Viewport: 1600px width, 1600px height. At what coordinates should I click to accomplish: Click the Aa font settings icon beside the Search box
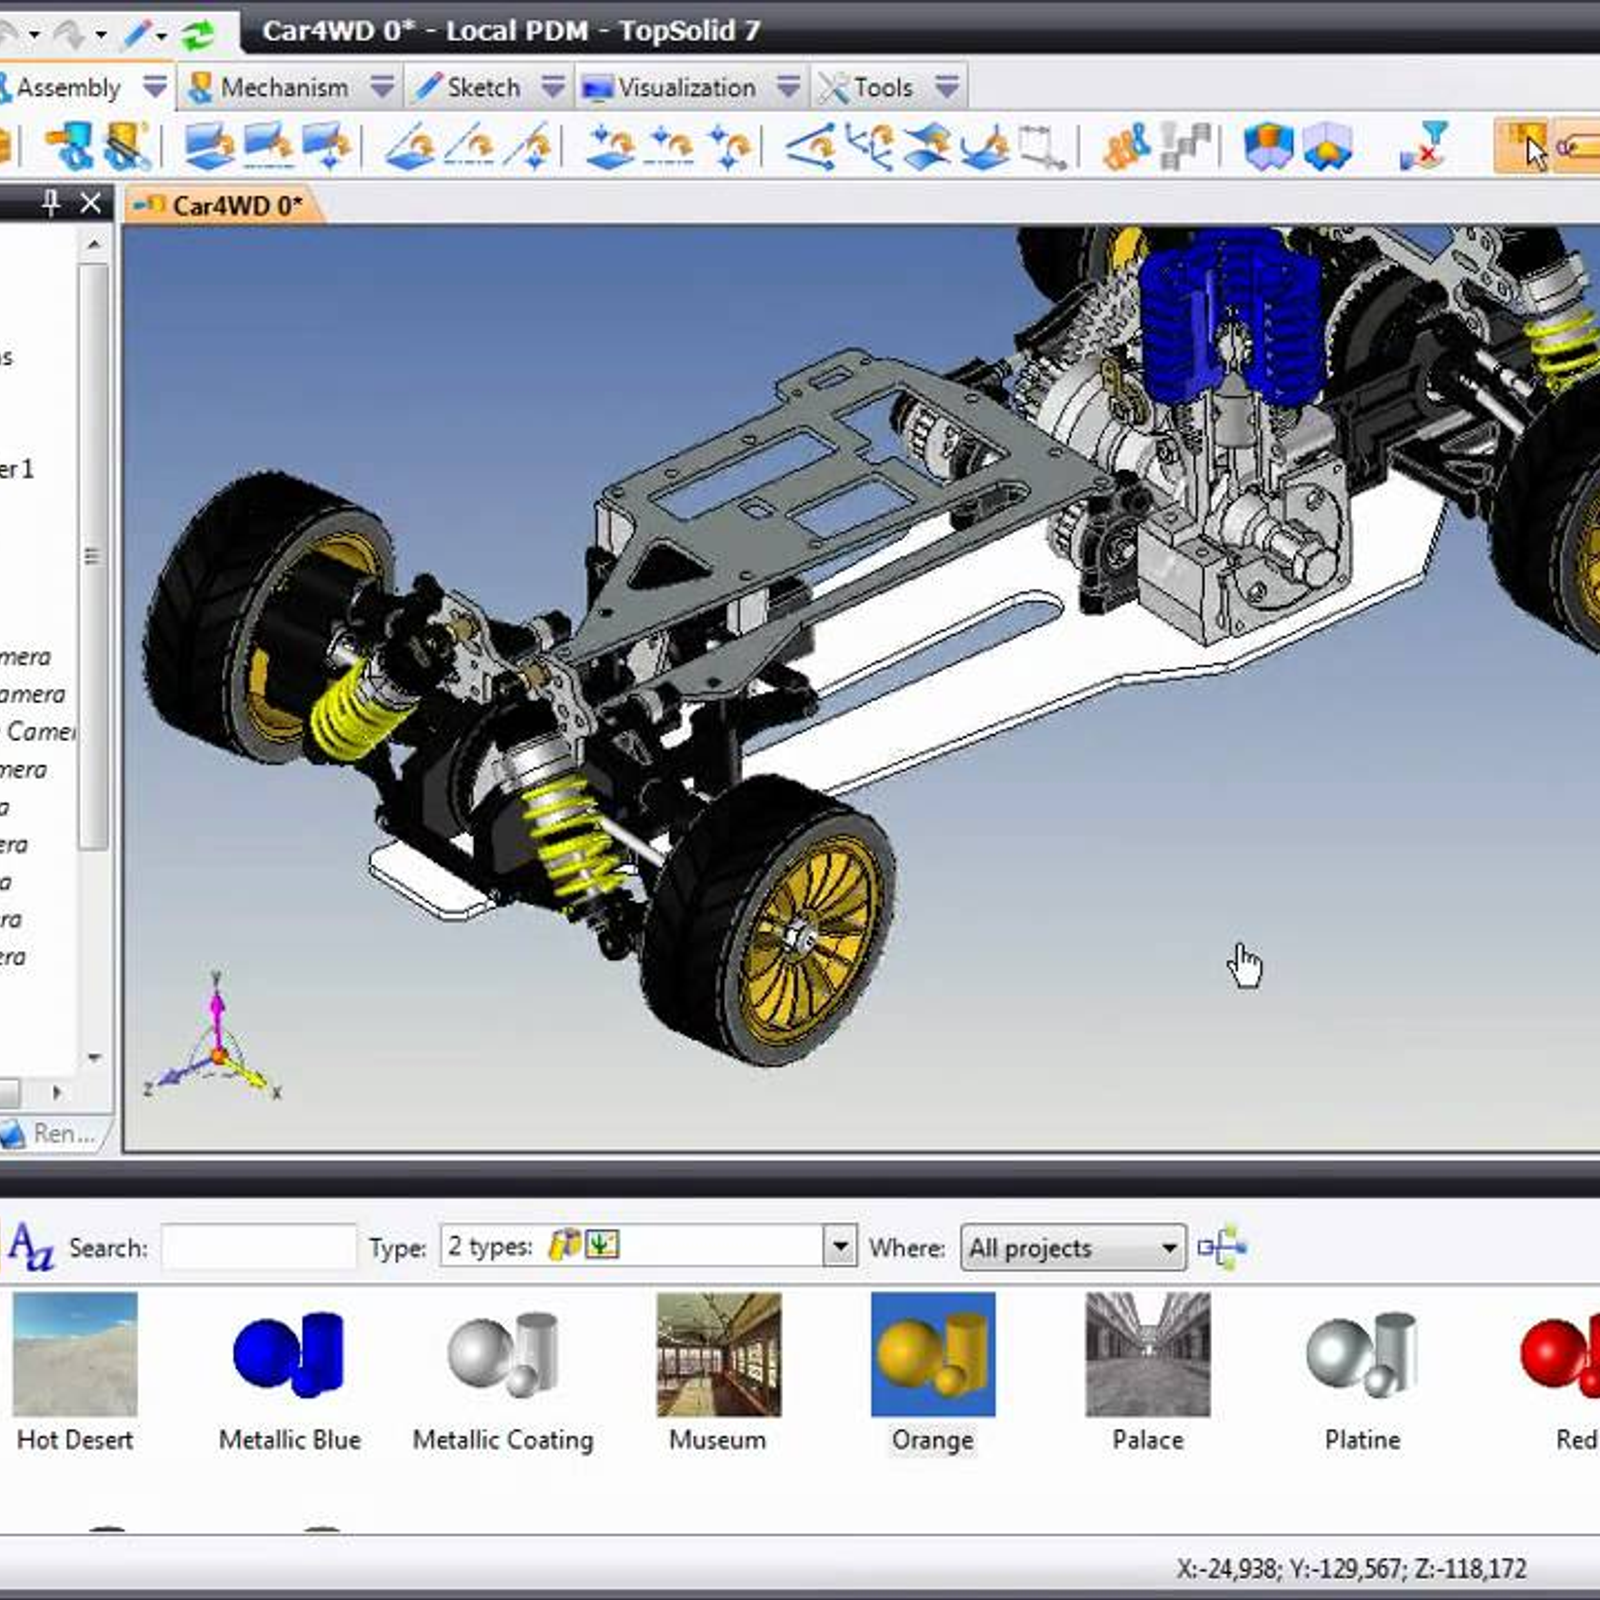point(30,1245)
